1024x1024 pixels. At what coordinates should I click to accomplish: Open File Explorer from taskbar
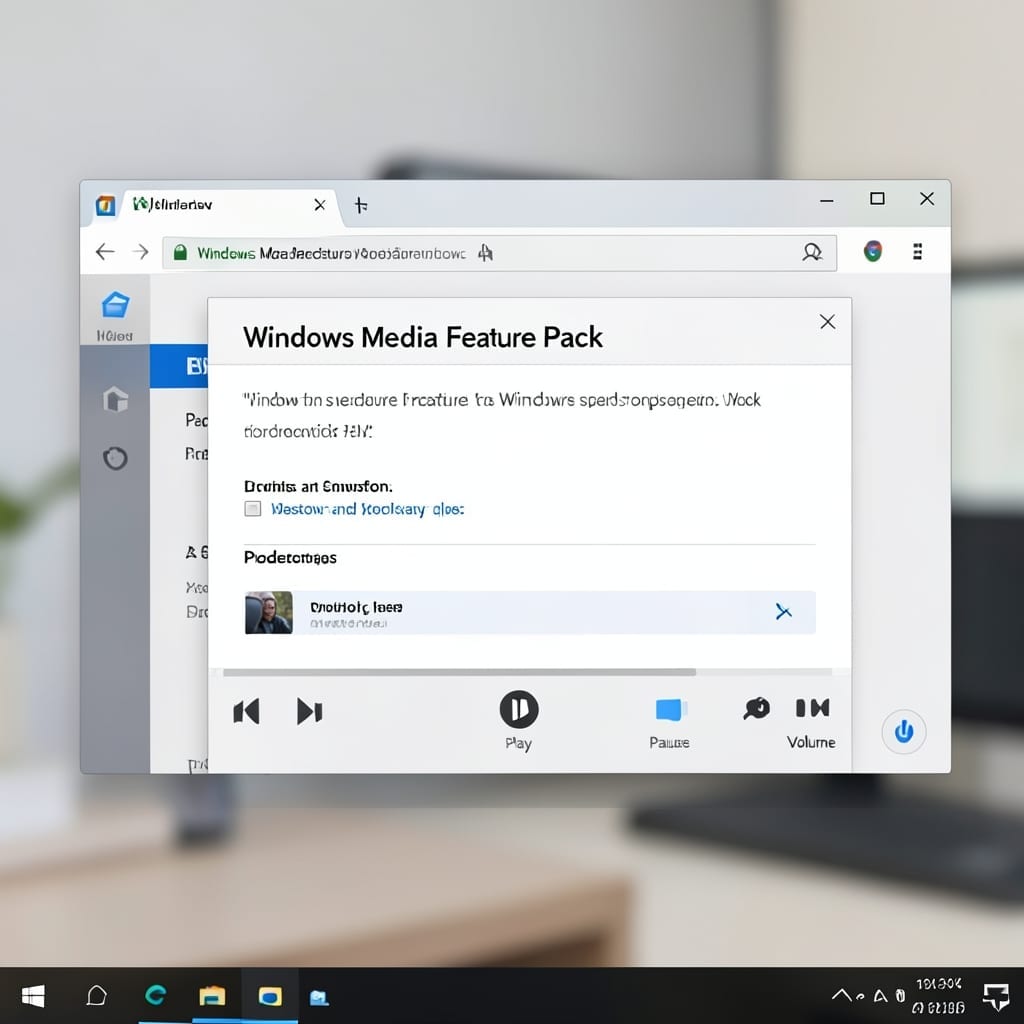pos(212,996)
